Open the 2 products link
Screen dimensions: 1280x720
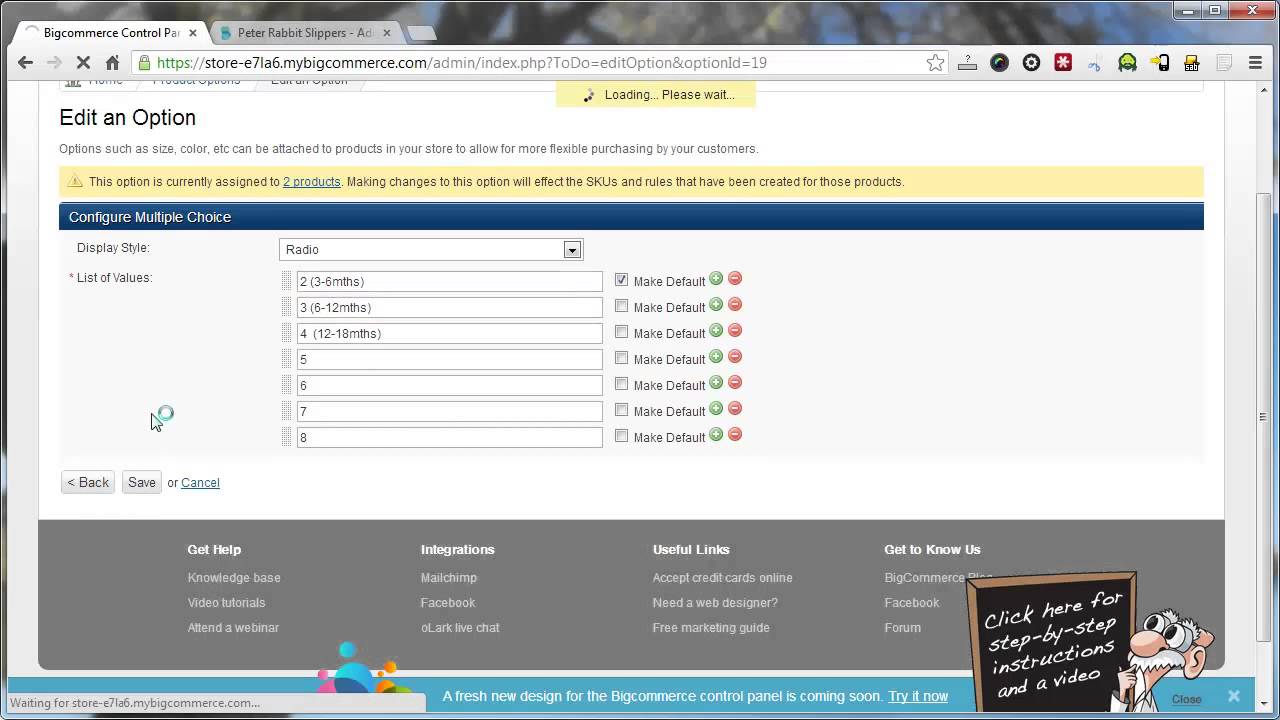311,181
